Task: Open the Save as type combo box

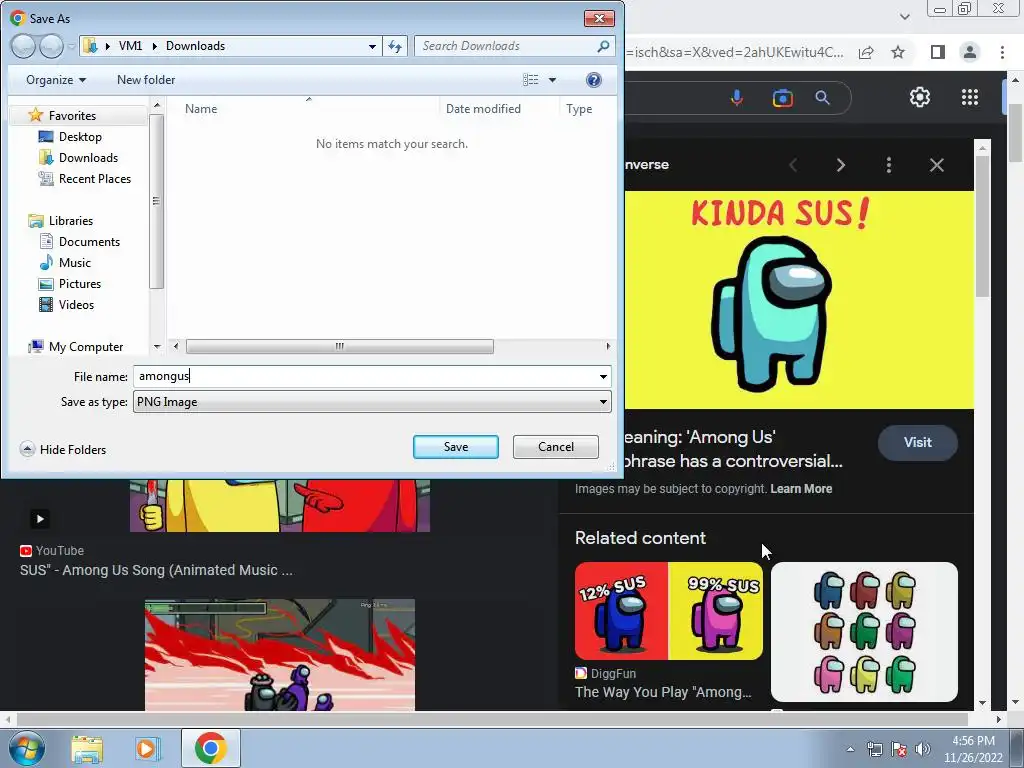Action: pyautogui.click(x=372, y=402)
